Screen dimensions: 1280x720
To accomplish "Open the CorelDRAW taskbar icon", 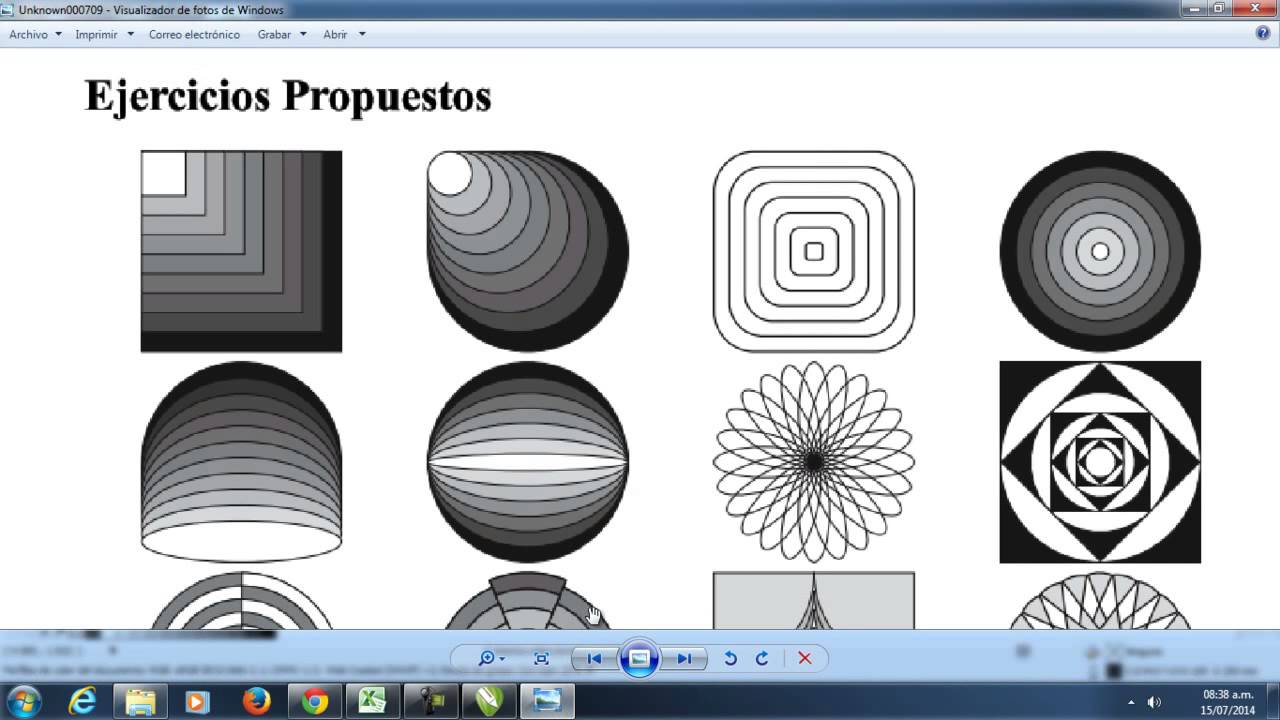I will coord(489,702).
